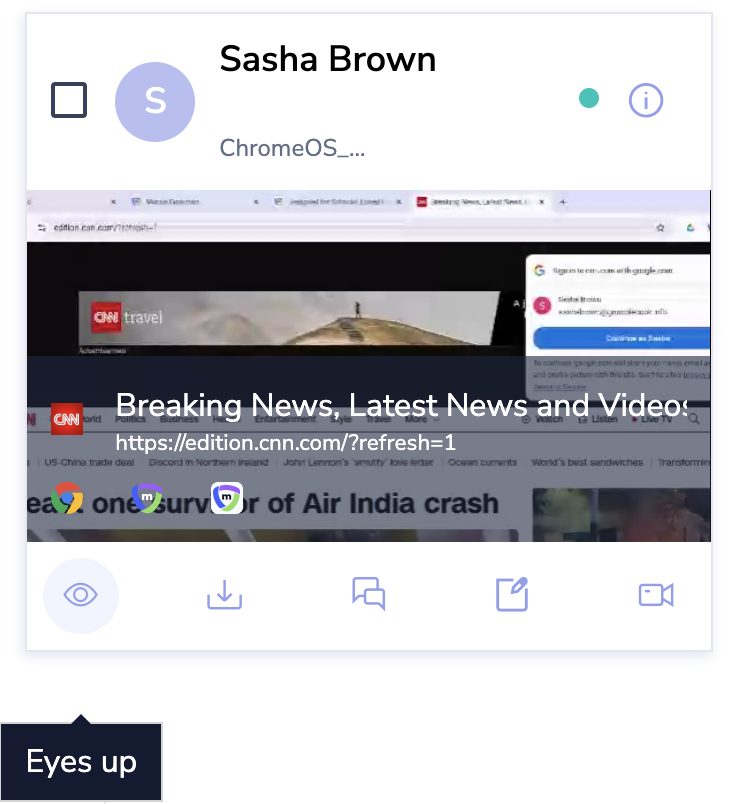736x804 pixels.
Task: Click the note with pencil icon
Action: pyautogui.click(x=512, y=596)
